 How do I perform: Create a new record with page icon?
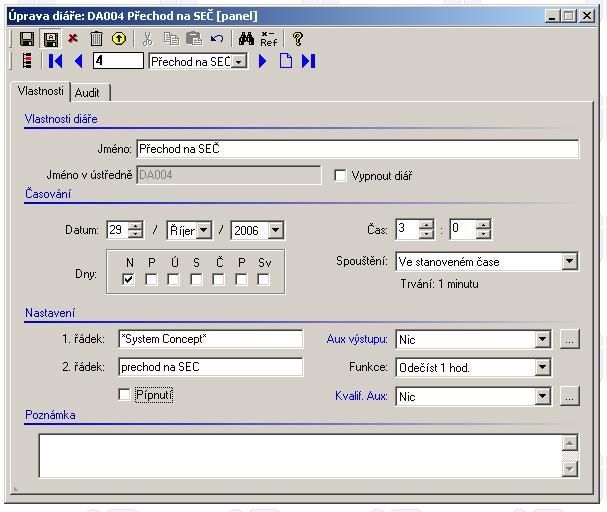pos(286,61)
